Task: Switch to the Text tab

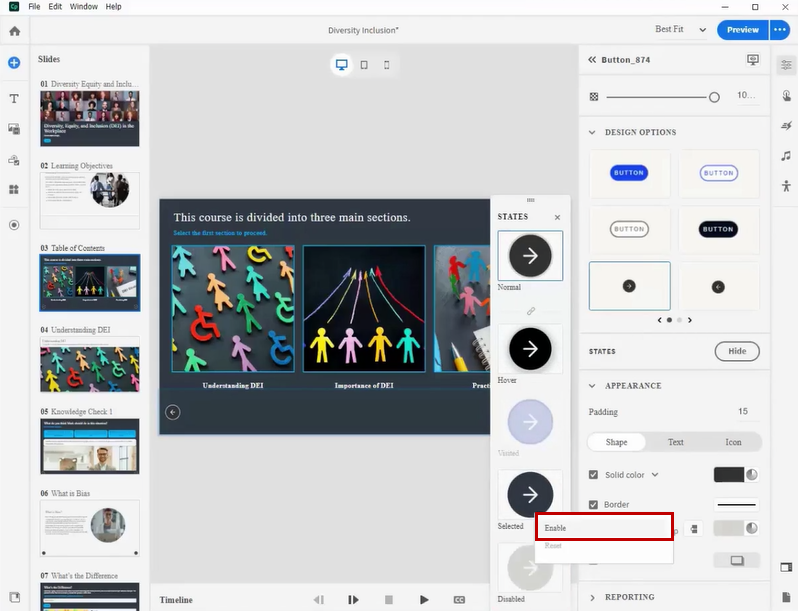Action: pos(675,442)
